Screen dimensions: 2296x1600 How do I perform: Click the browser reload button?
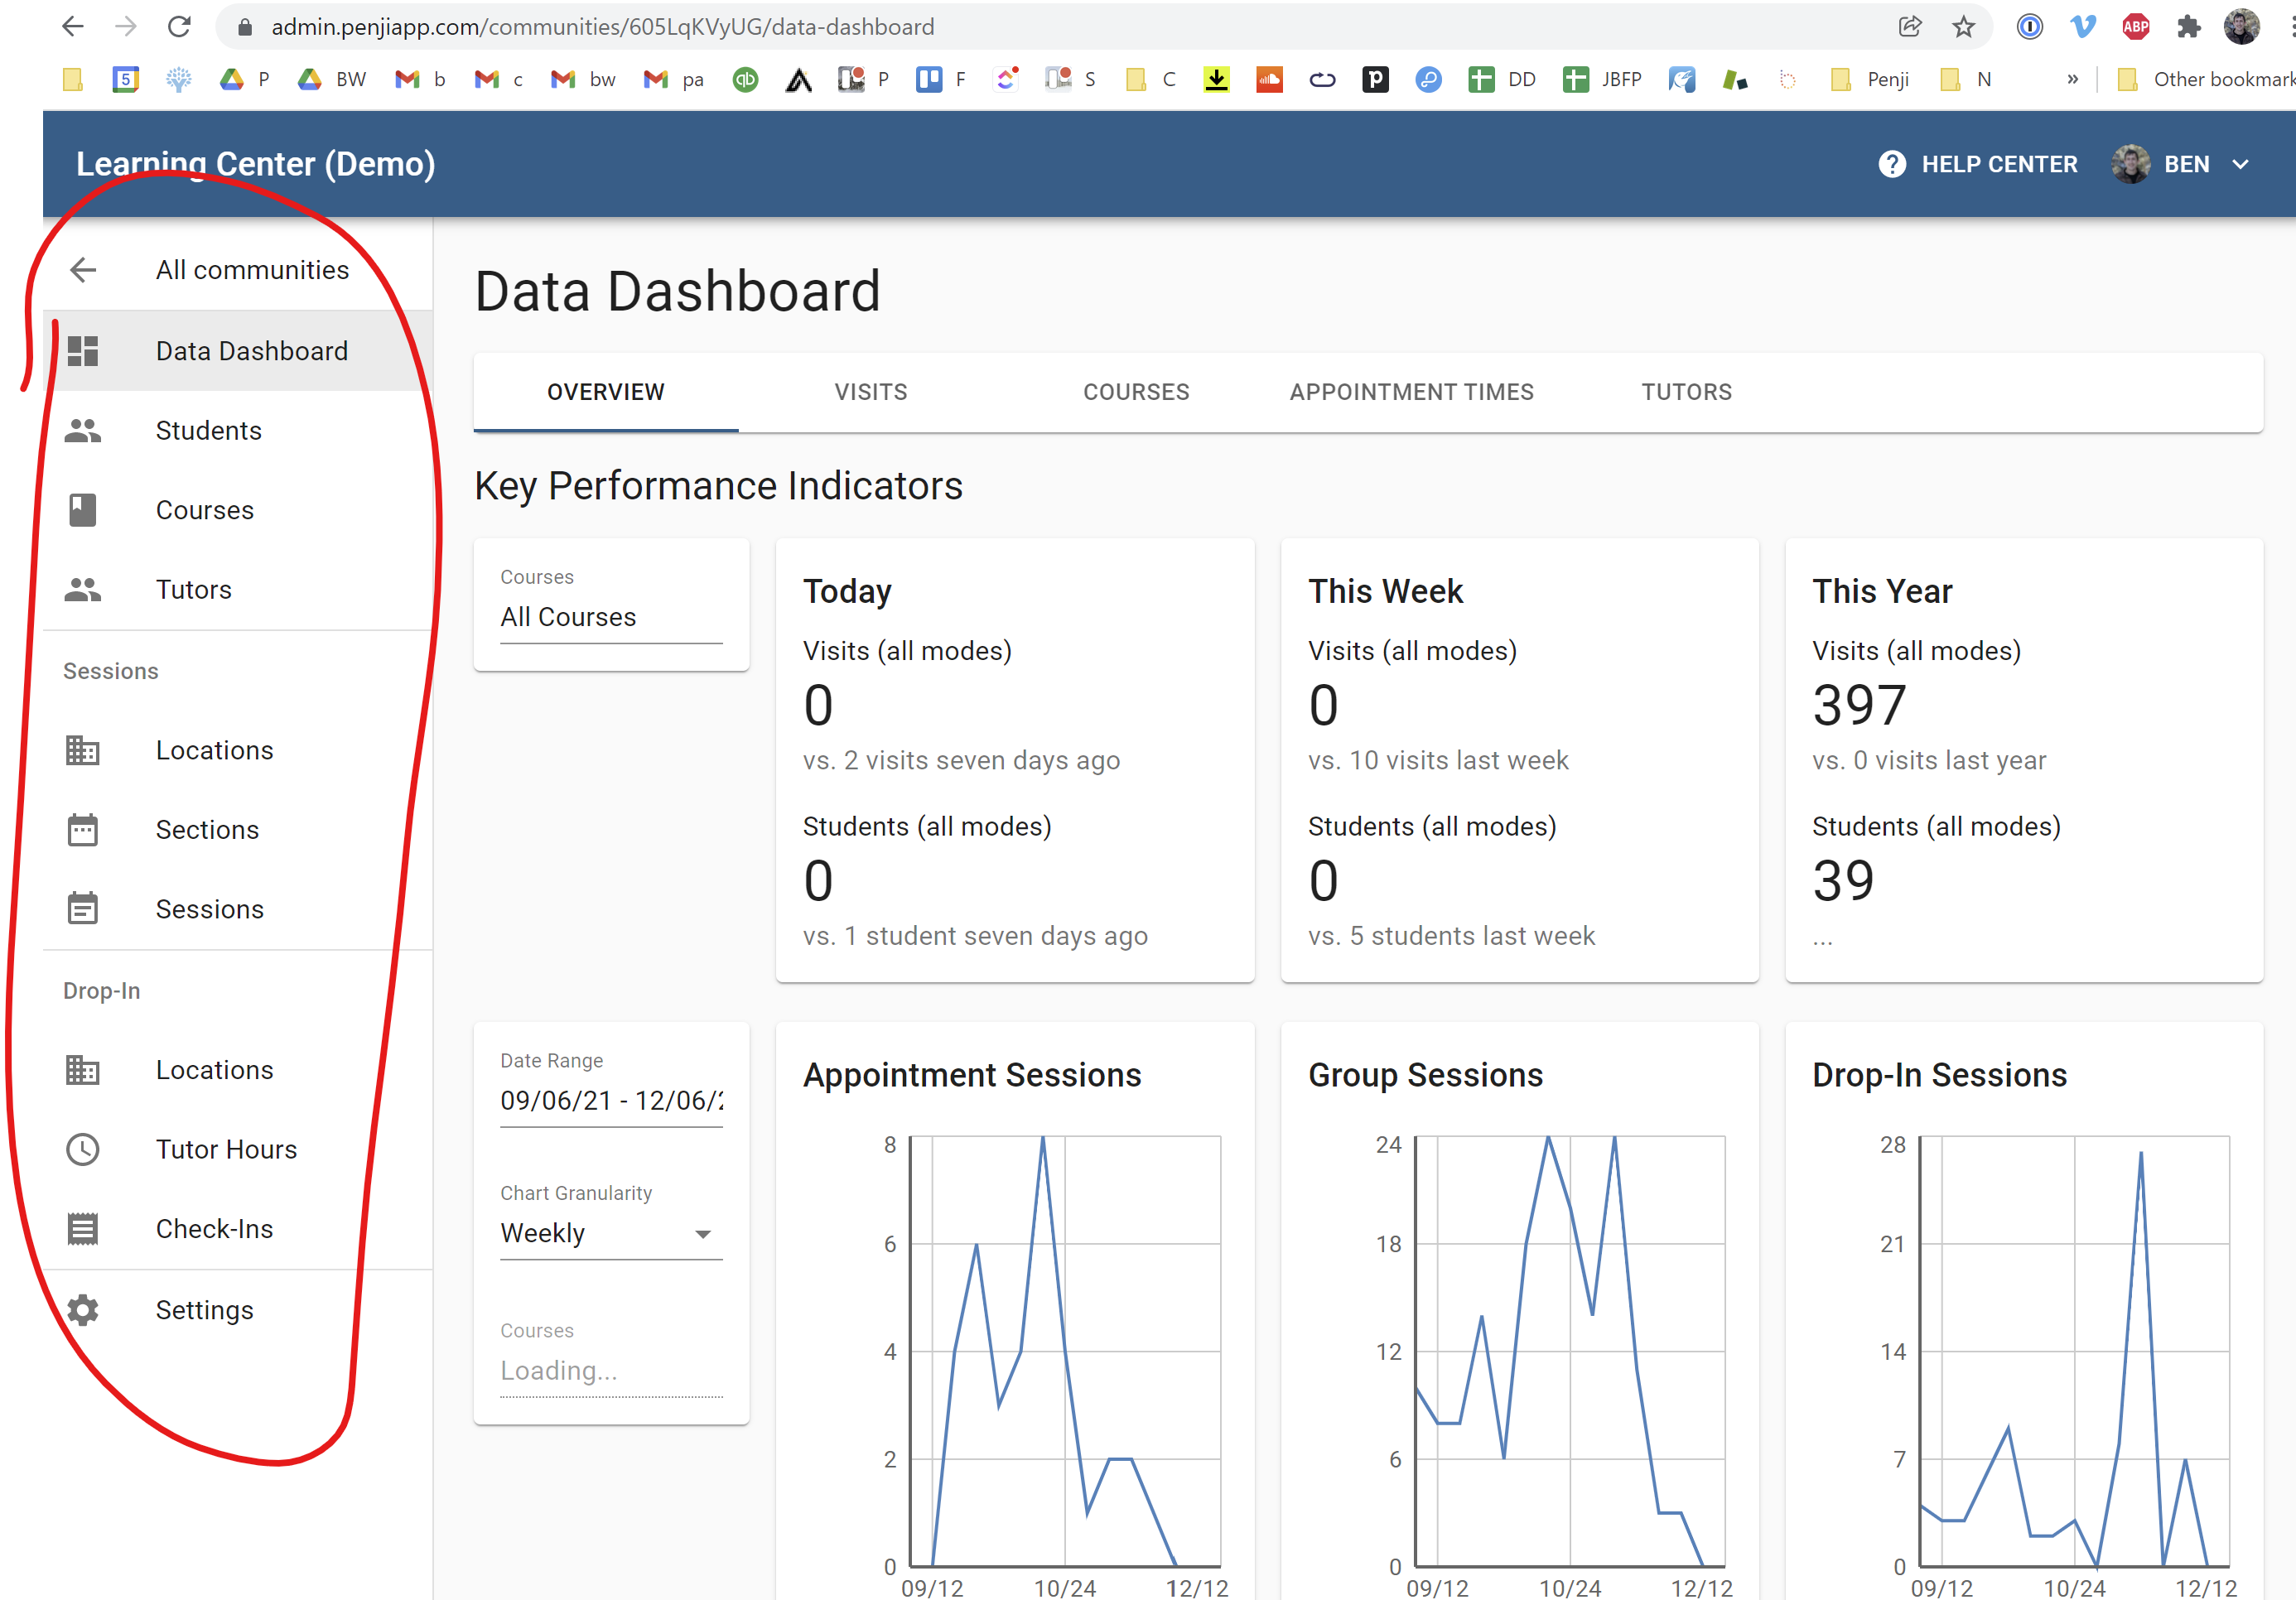[180, 27]
